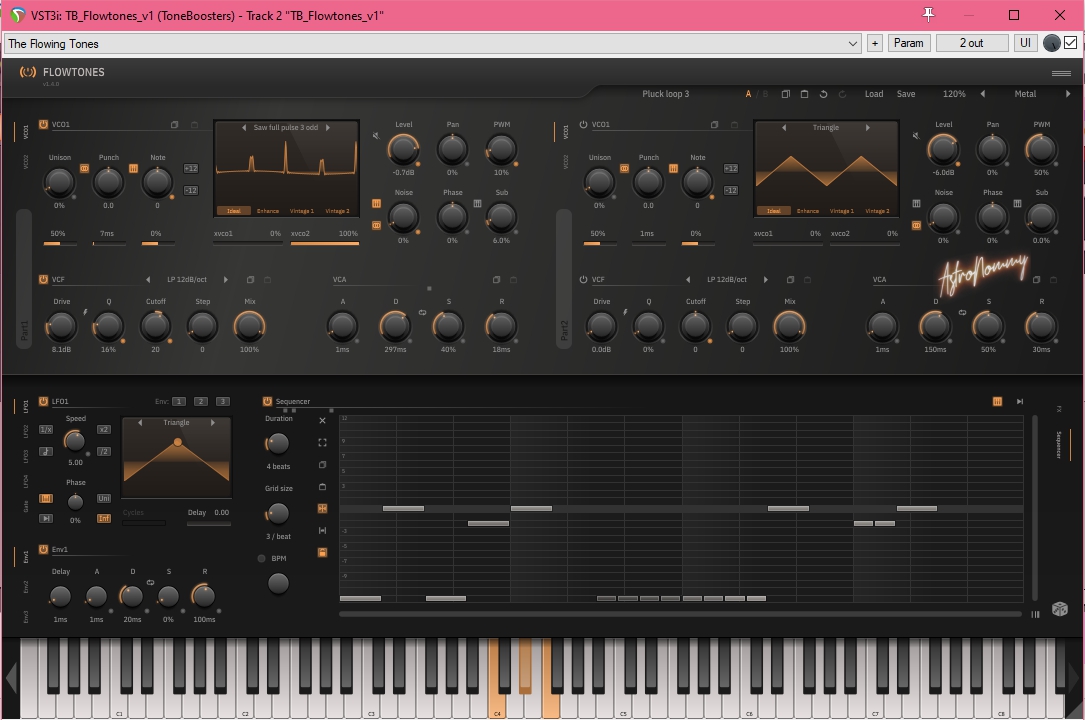Click Part 1 VCF Cutoff knob
Screen dimensions: 1085x720
156,326
